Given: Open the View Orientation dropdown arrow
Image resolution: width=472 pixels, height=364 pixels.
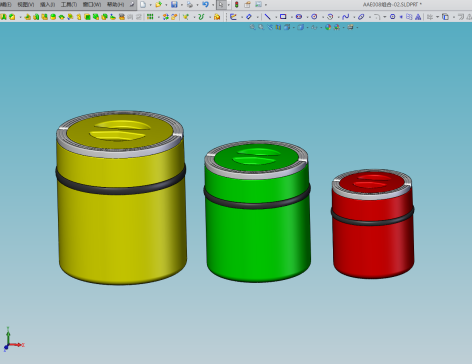Looking at the screenshot, I should (x=293, y=28).
